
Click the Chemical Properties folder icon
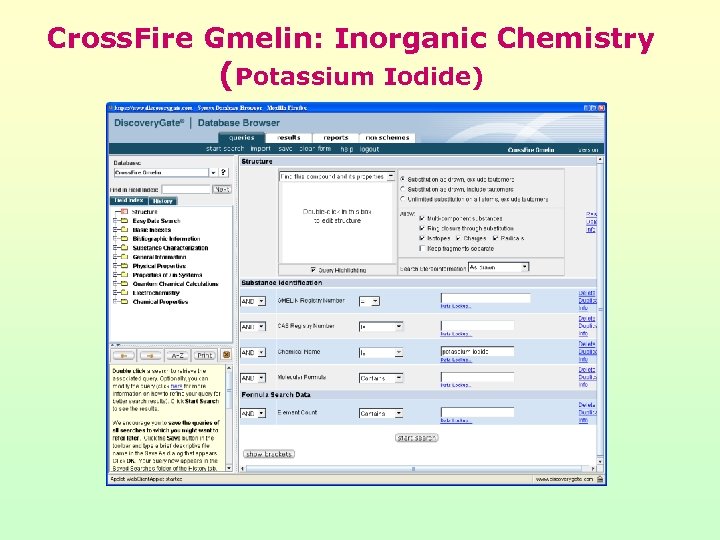click(x=124, y=302)
